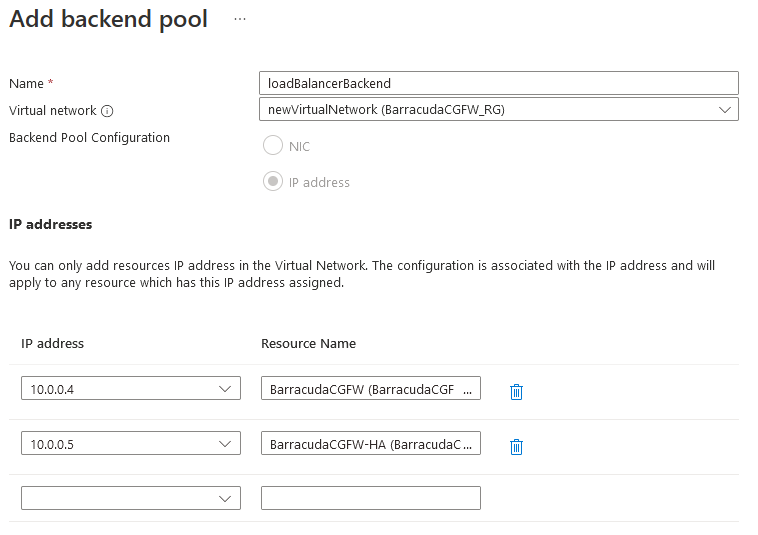The height and width of the screenshot is (535, 758).
Task: Select the NIC radio button
Action: 272,146
